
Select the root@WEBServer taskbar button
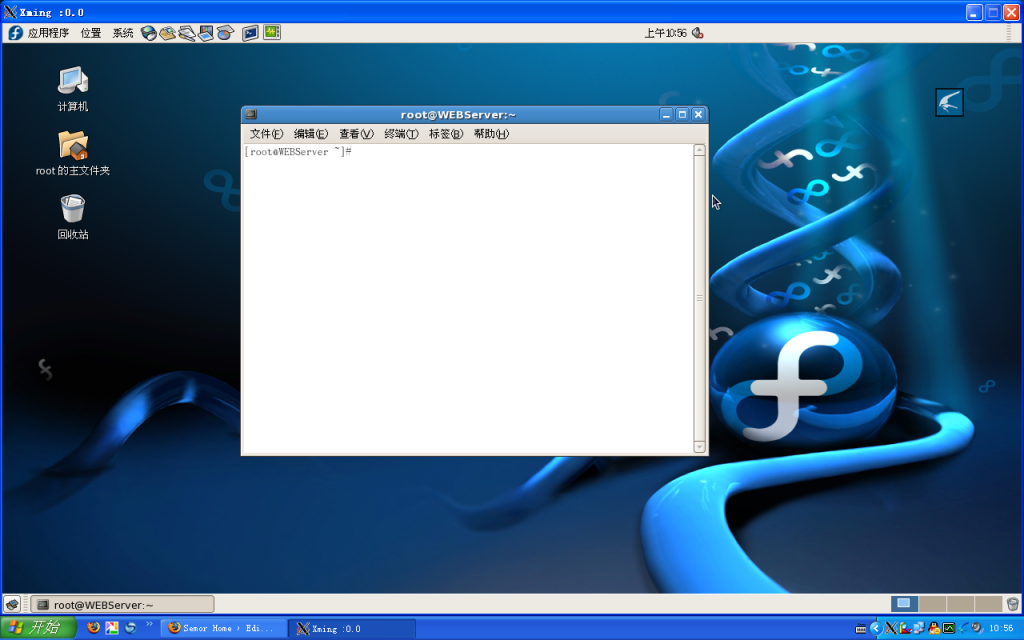120,603
